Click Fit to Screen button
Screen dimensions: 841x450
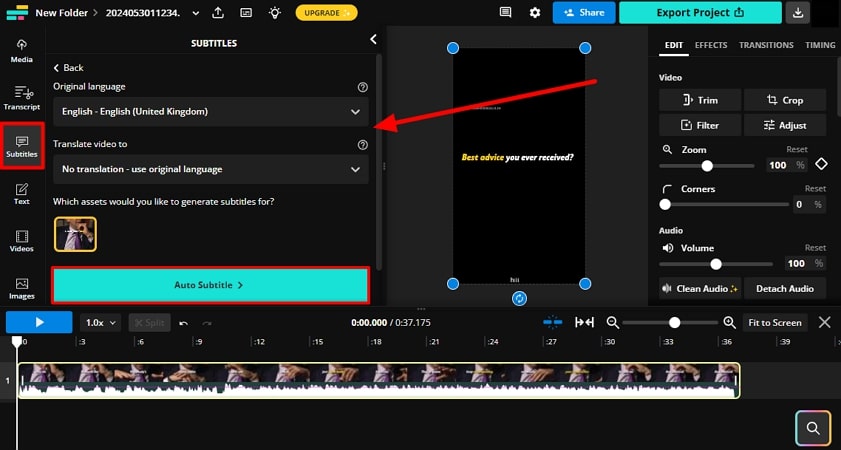click(775, 322)
